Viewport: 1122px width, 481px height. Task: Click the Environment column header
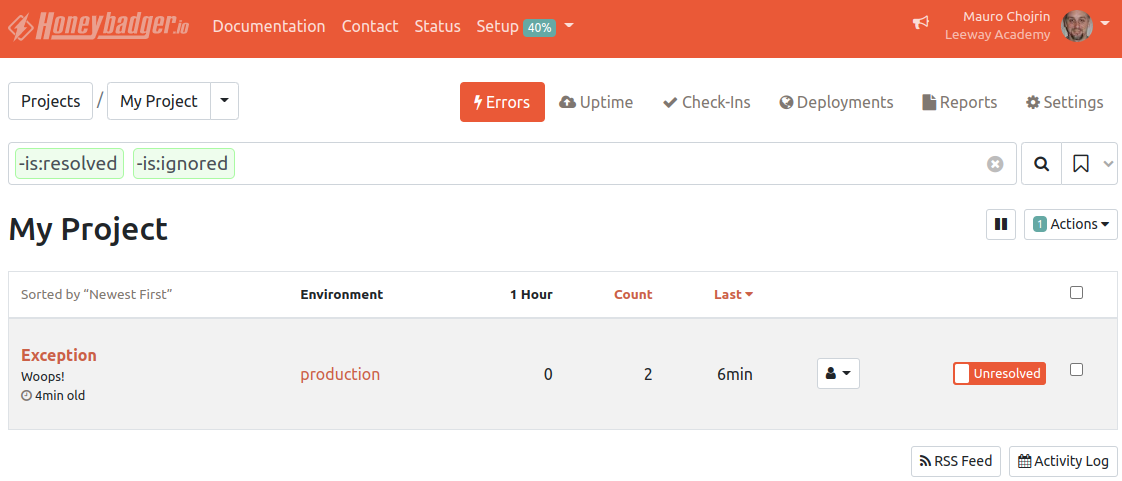(341, 294)
